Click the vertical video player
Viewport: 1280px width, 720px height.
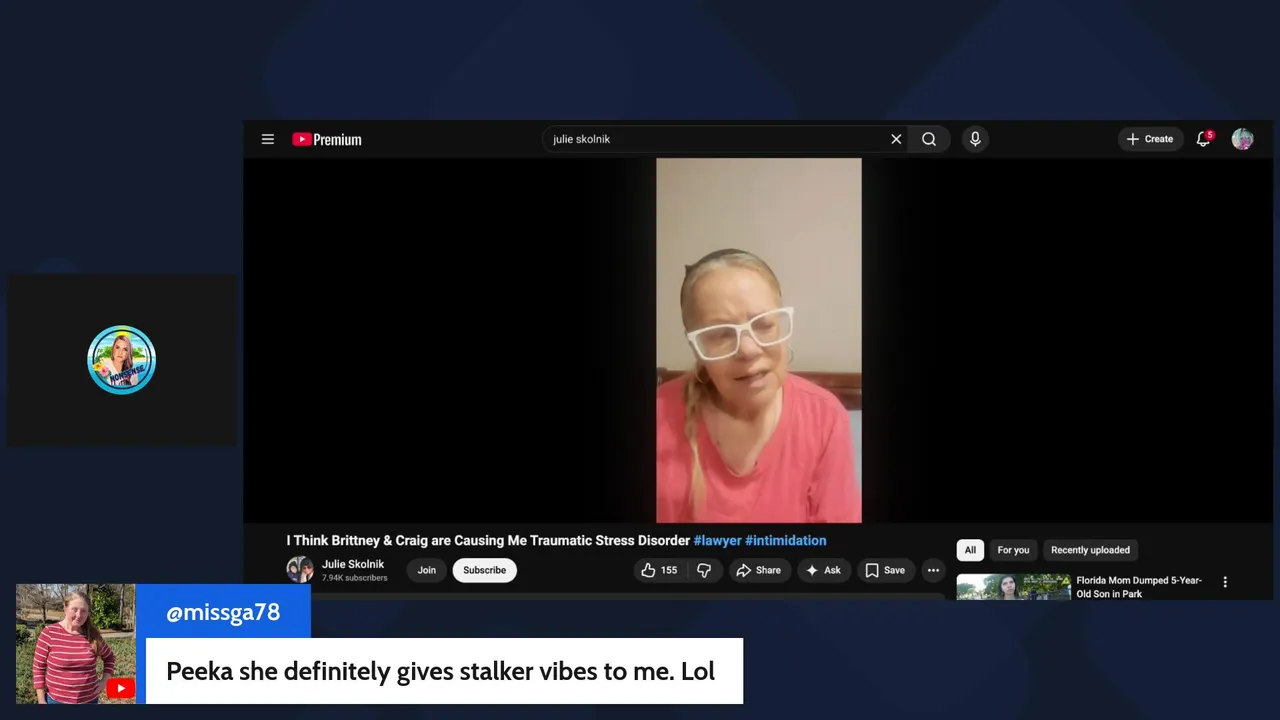coord(758,340)
